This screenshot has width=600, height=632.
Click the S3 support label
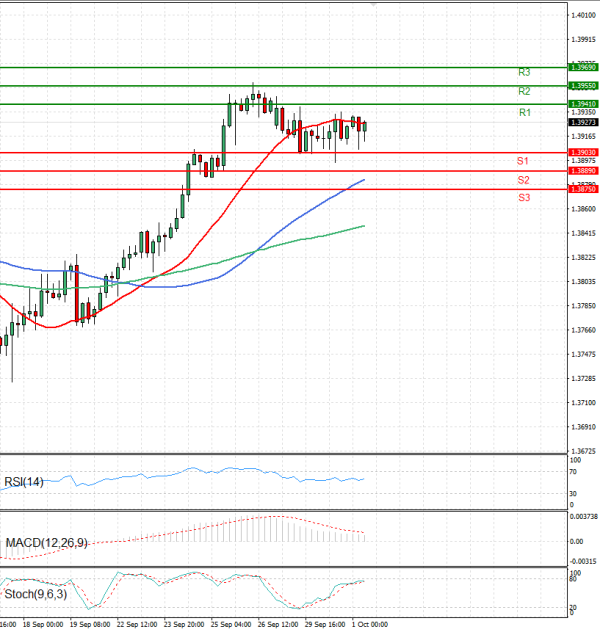pos(523,198)
